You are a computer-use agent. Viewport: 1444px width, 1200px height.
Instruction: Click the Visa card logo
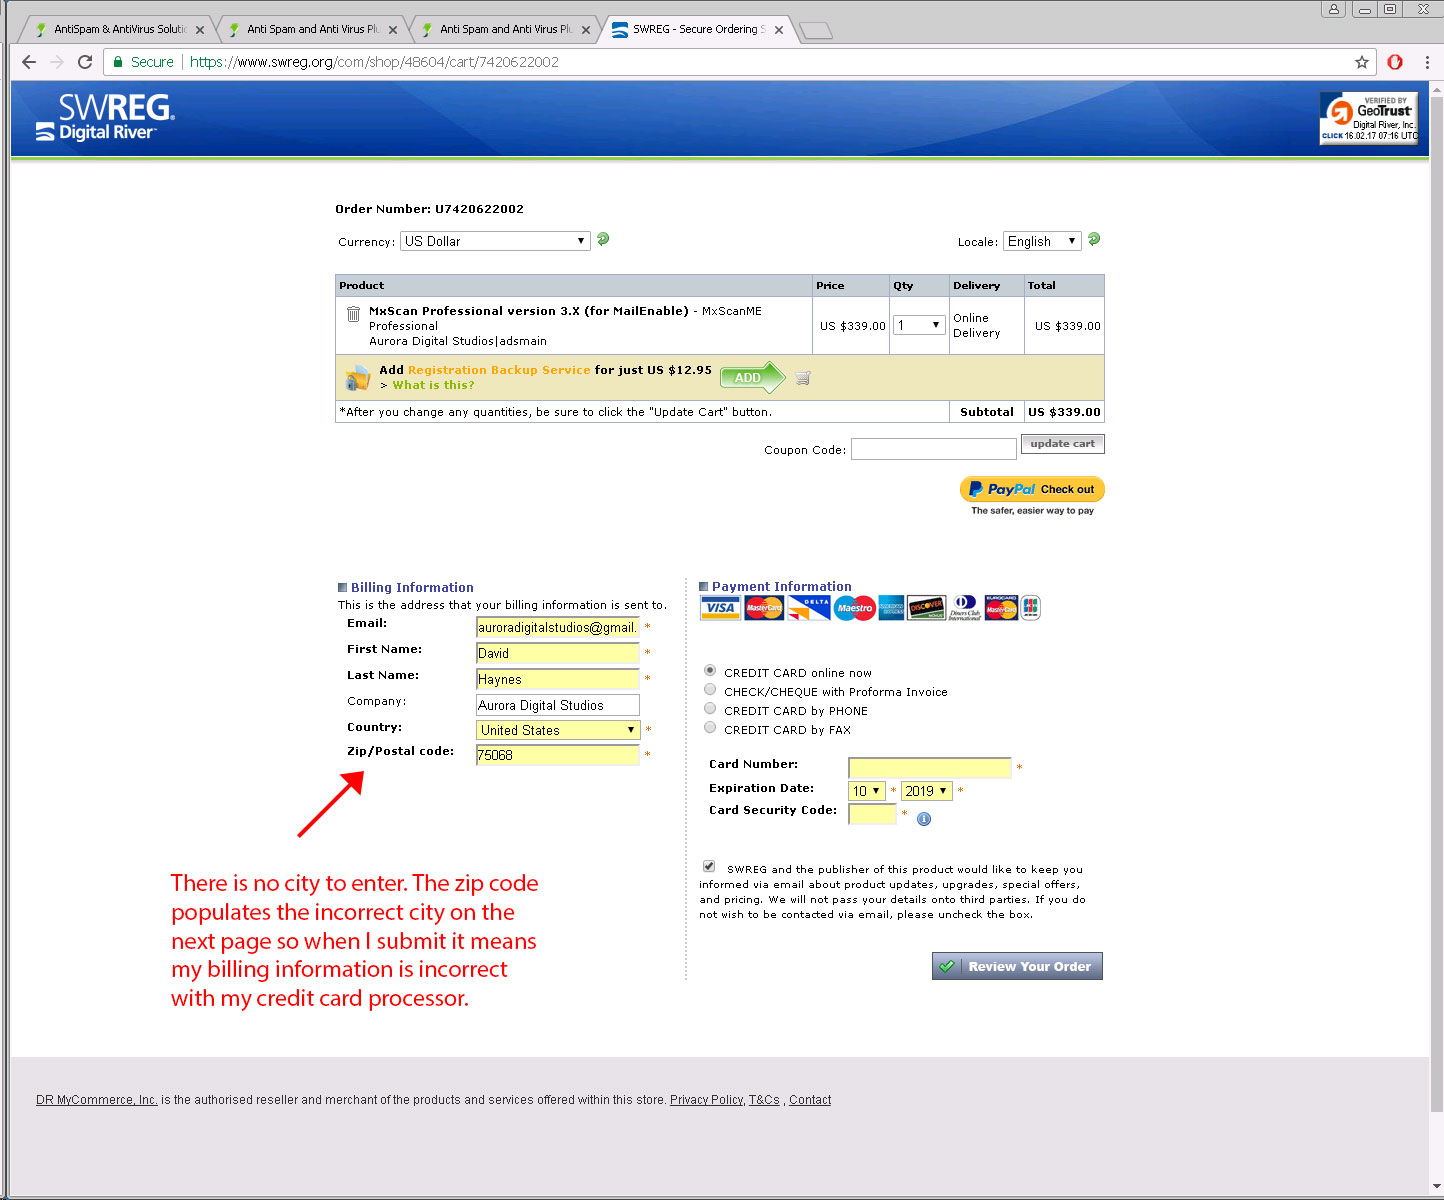tap(720, 608)
